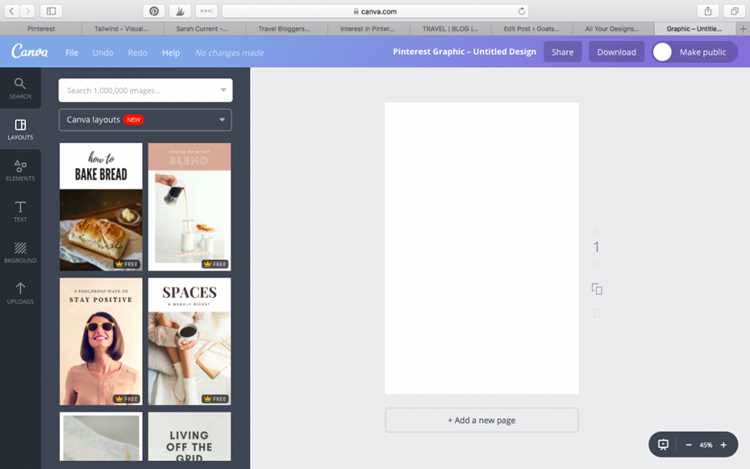Viewport: 750px width, 469px height.
Task: Open the image search box dropdown arrow
Action: click(x=223, y=90)
